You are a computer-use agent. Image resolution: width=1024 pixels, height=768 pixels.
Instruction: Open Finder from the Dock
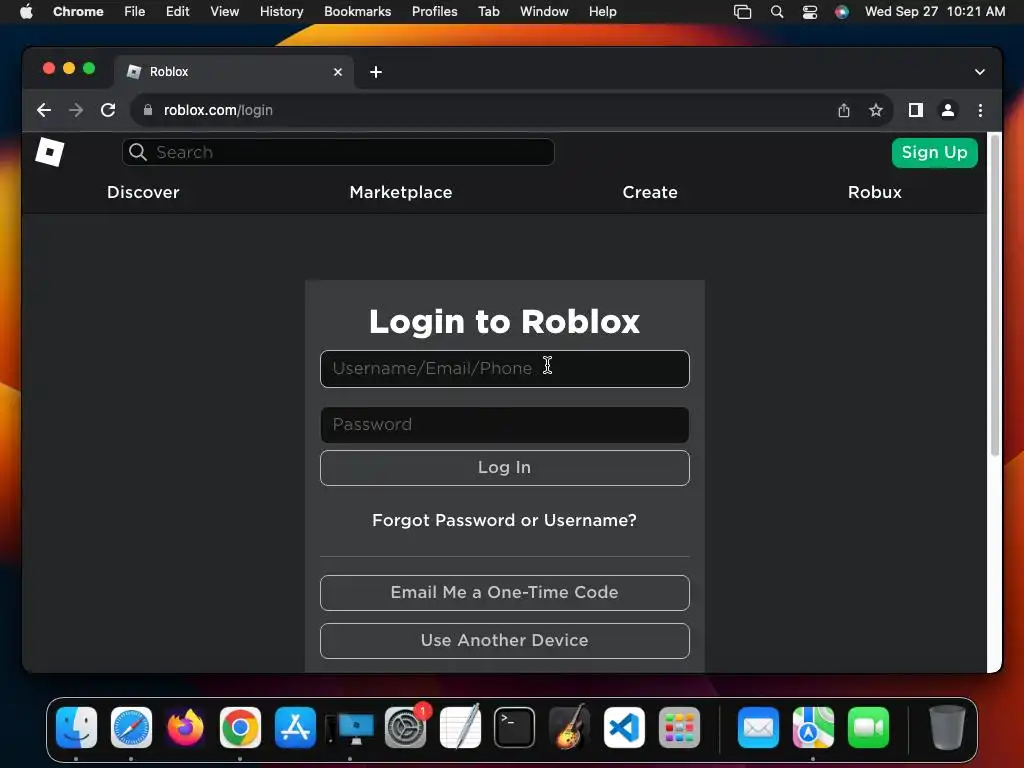coord(76,728)
